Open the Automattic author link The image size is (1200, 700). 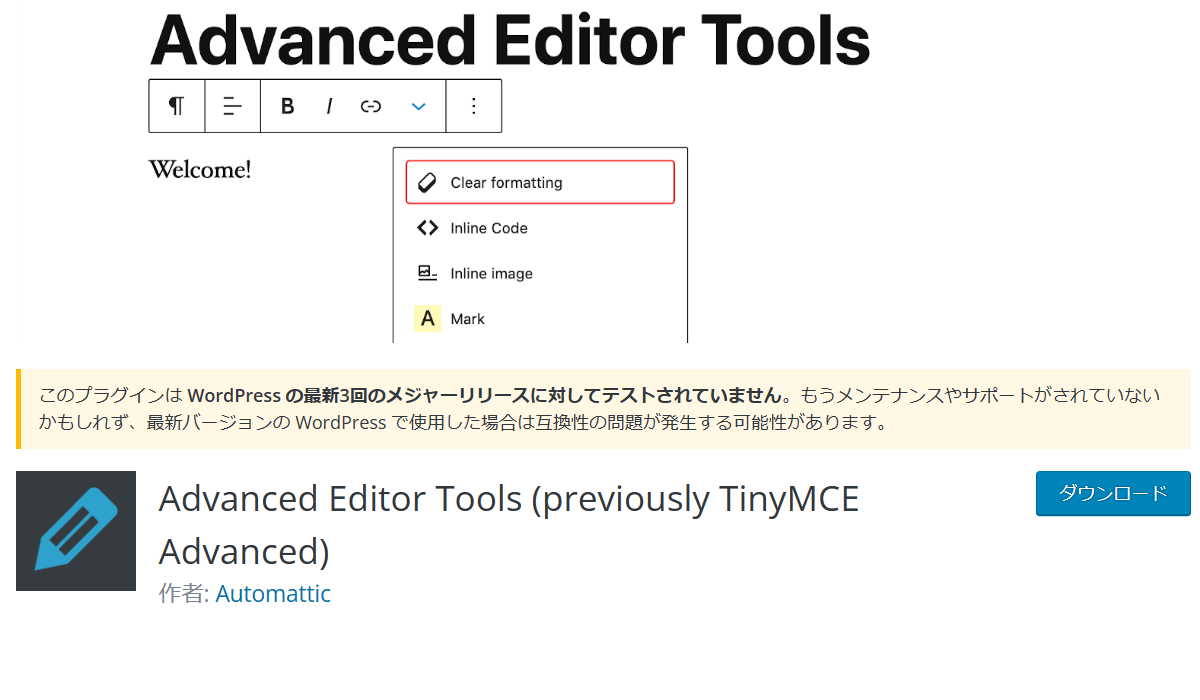click(273, 594)
